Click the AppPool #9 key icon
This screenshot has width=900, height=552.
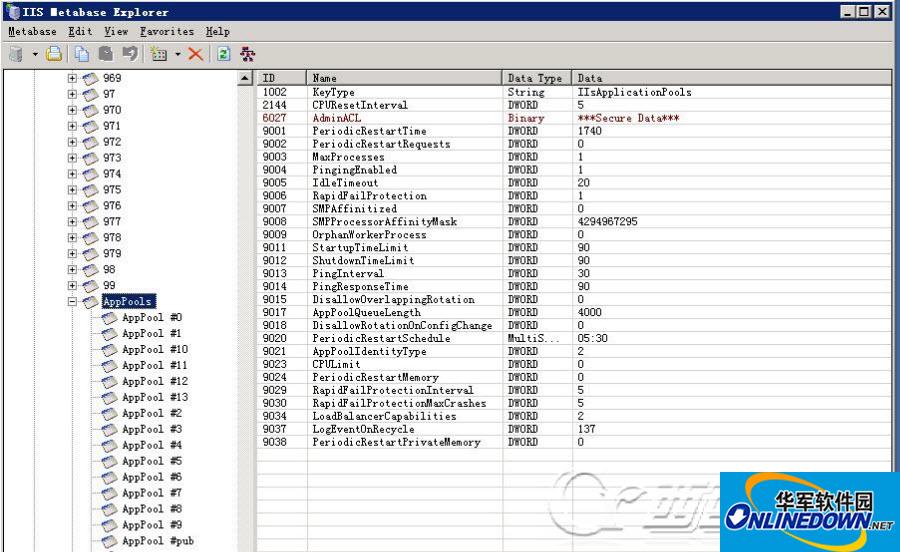pos(109,526)
